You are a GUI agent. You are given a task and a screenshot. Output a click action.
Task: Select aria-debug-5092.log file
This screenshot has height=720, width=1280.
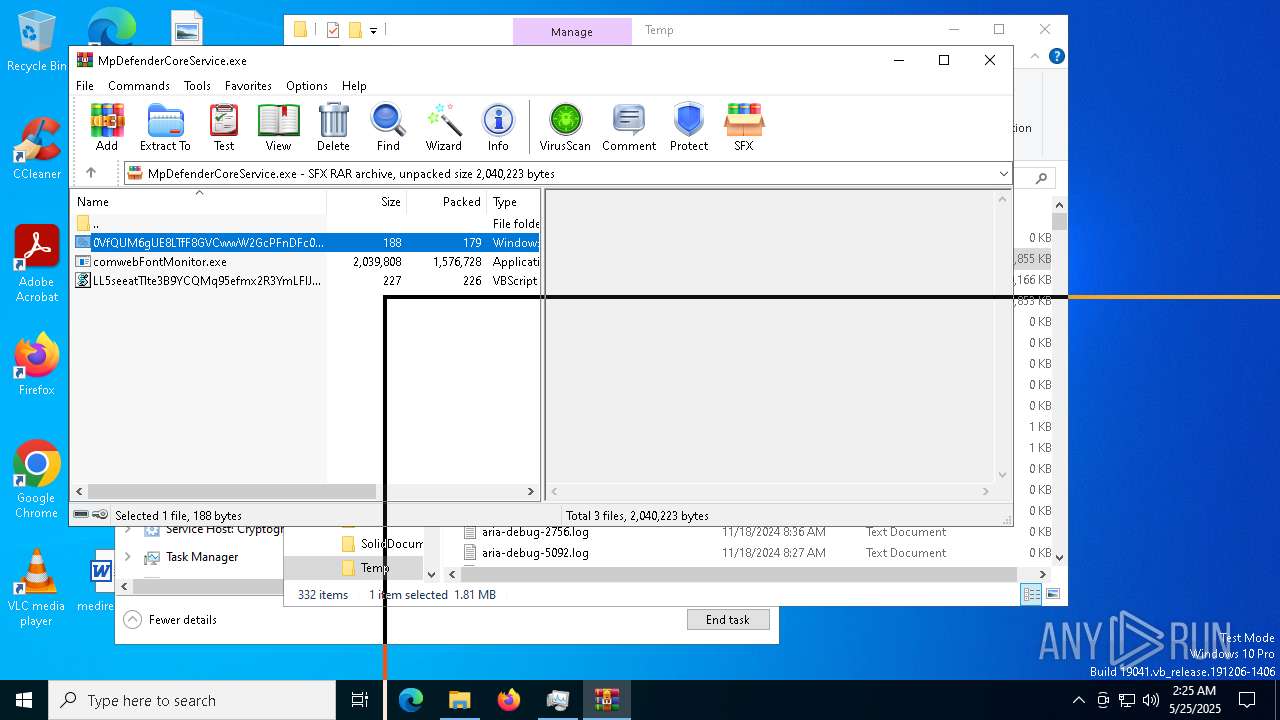pyautogui.click(x=535, y=553)
